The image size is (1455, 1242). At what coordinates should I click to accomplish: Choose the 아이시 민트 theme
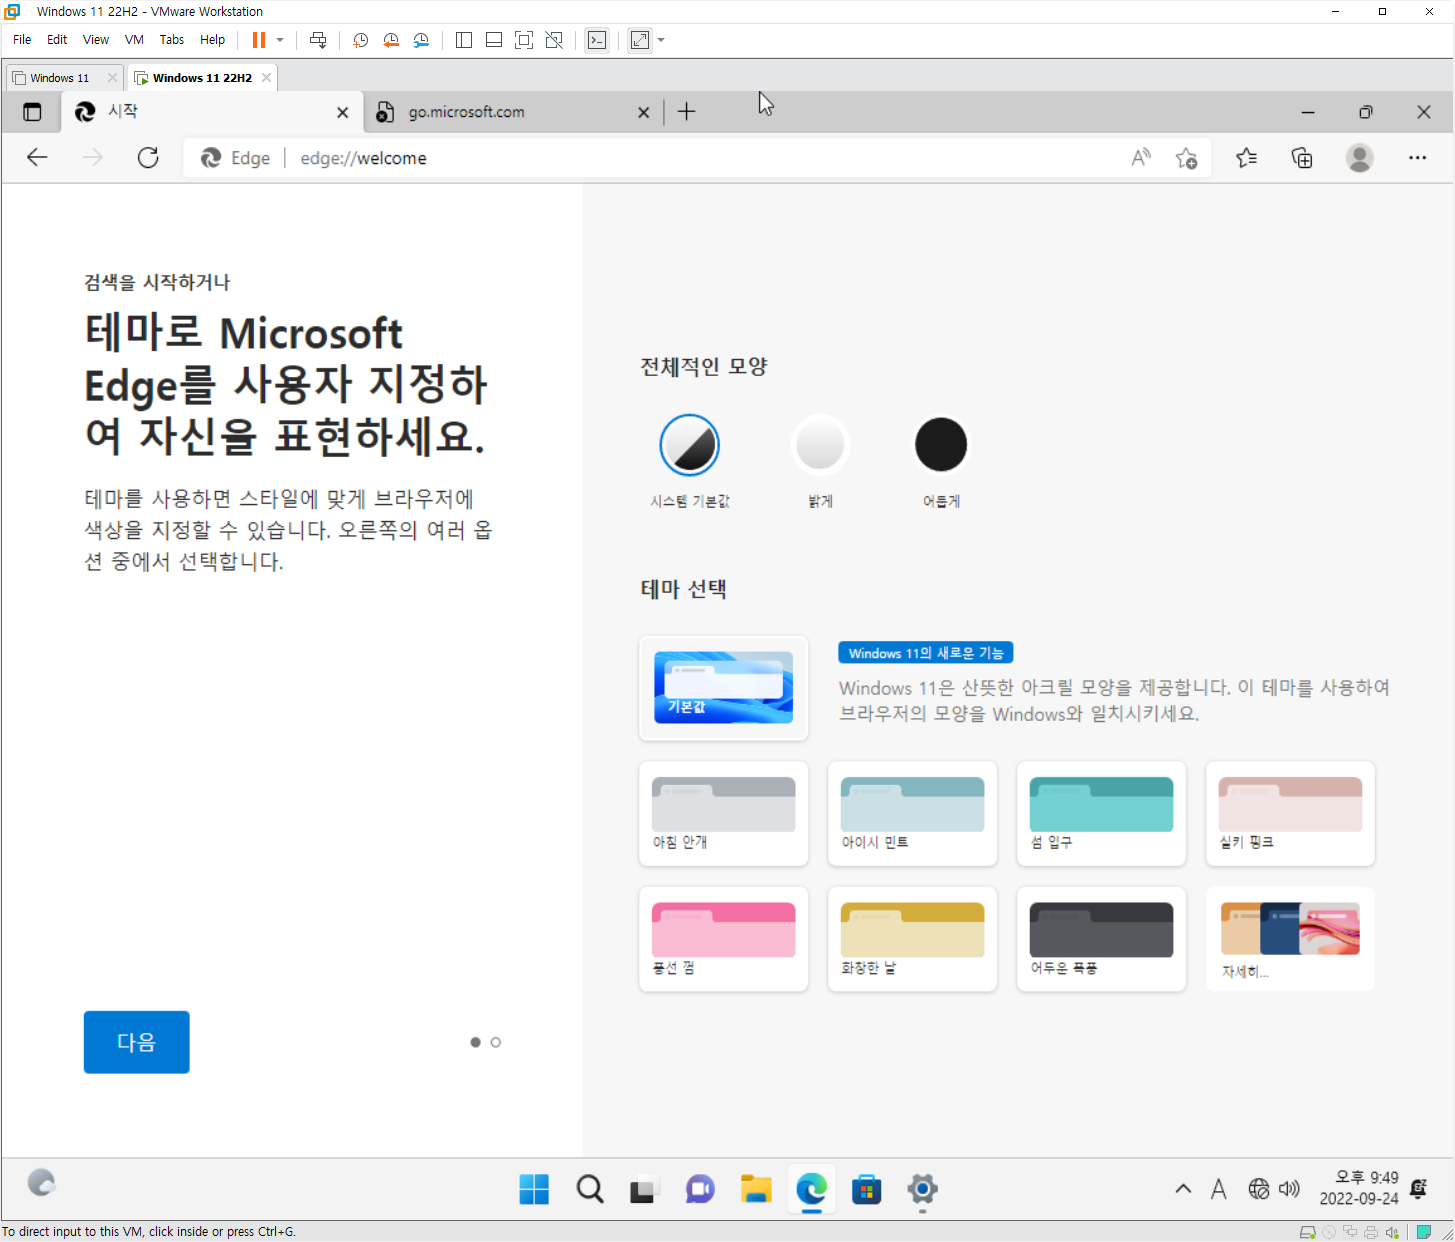tap(912, 813)
